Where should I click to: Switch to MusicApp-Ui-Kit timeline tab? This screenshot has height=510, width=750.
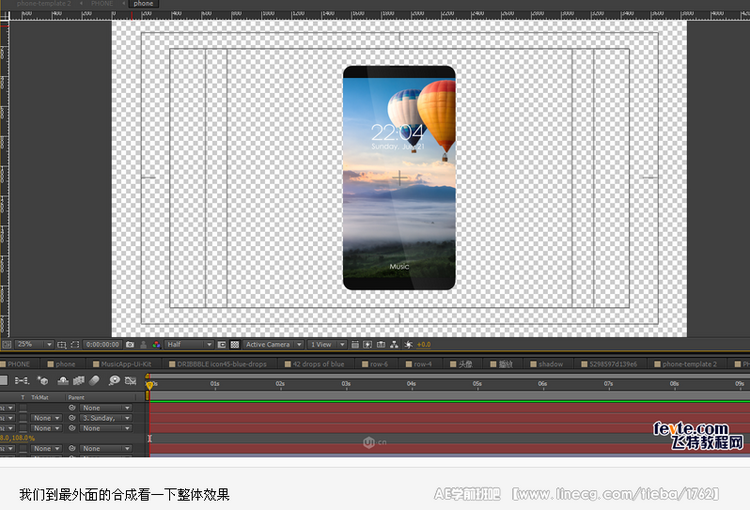(x=123, y=364)
